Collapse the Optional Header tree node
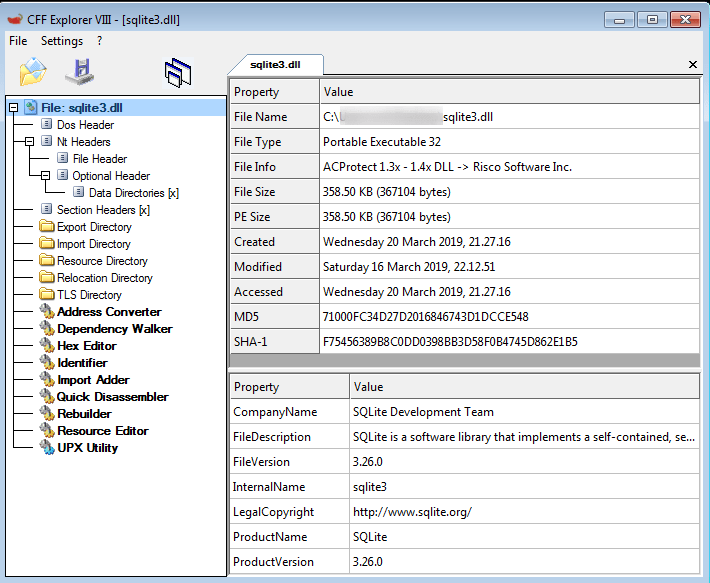Viewport: 710px width, 583px height. click(x=46, y=176)
